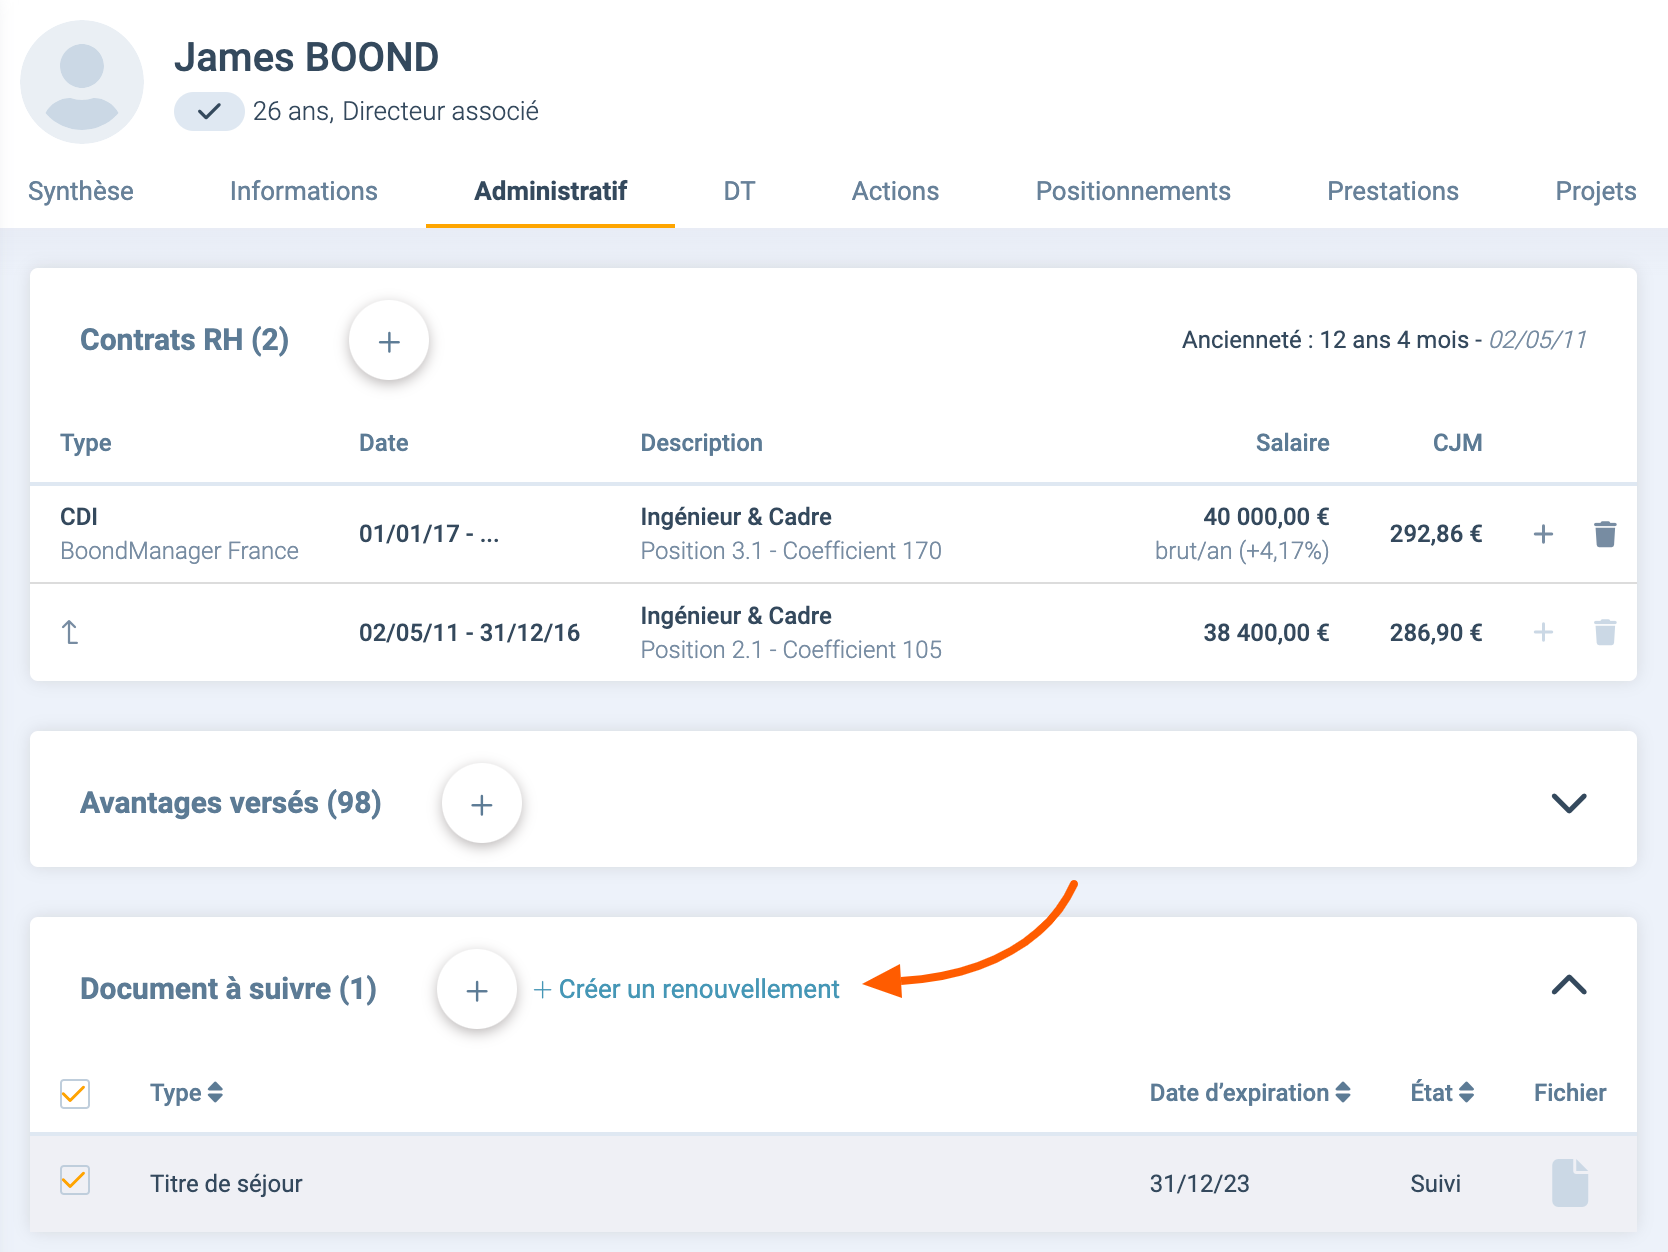
Task: Click the James BOOND name heading
Action: pyautogui.click(x=306, y=57)
